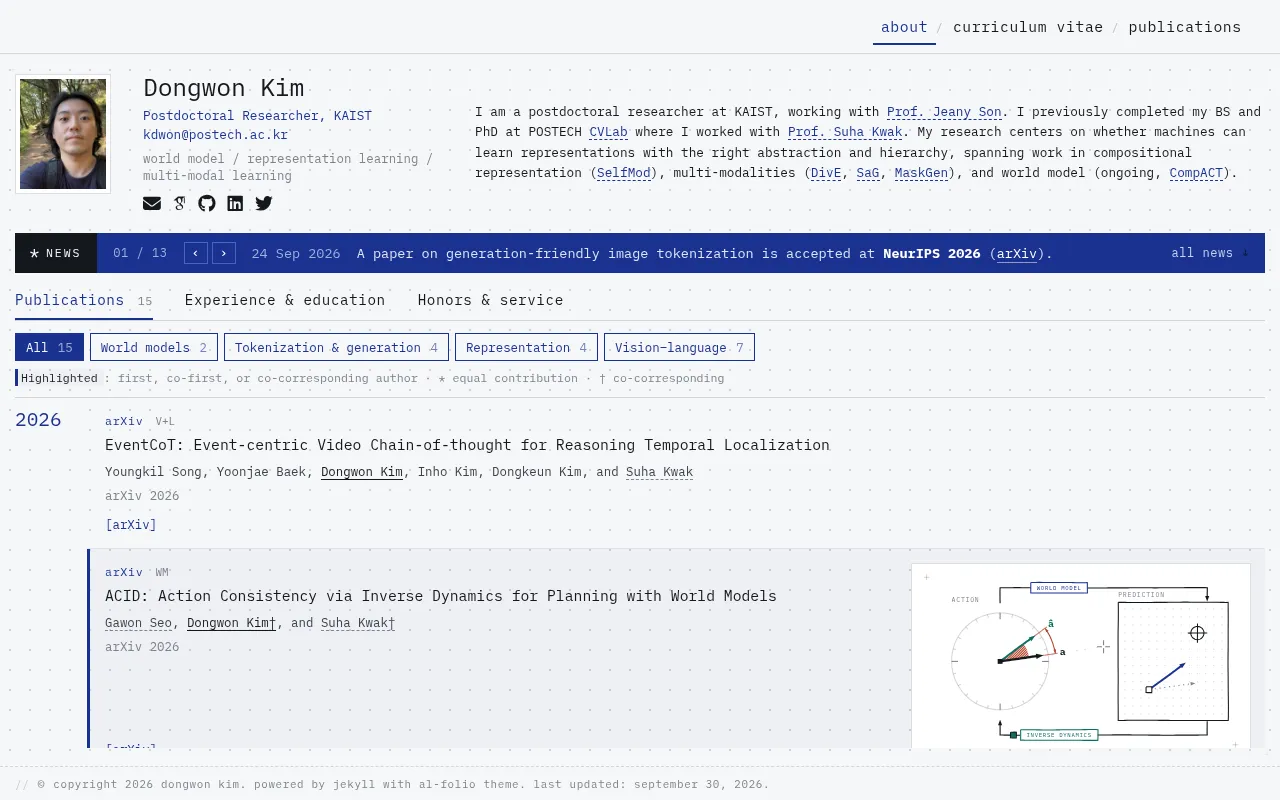This screenshot has height=800, width=1280.
Task: Click the ACID paper title
Action: pyautogui.click(x=441, y=596)
